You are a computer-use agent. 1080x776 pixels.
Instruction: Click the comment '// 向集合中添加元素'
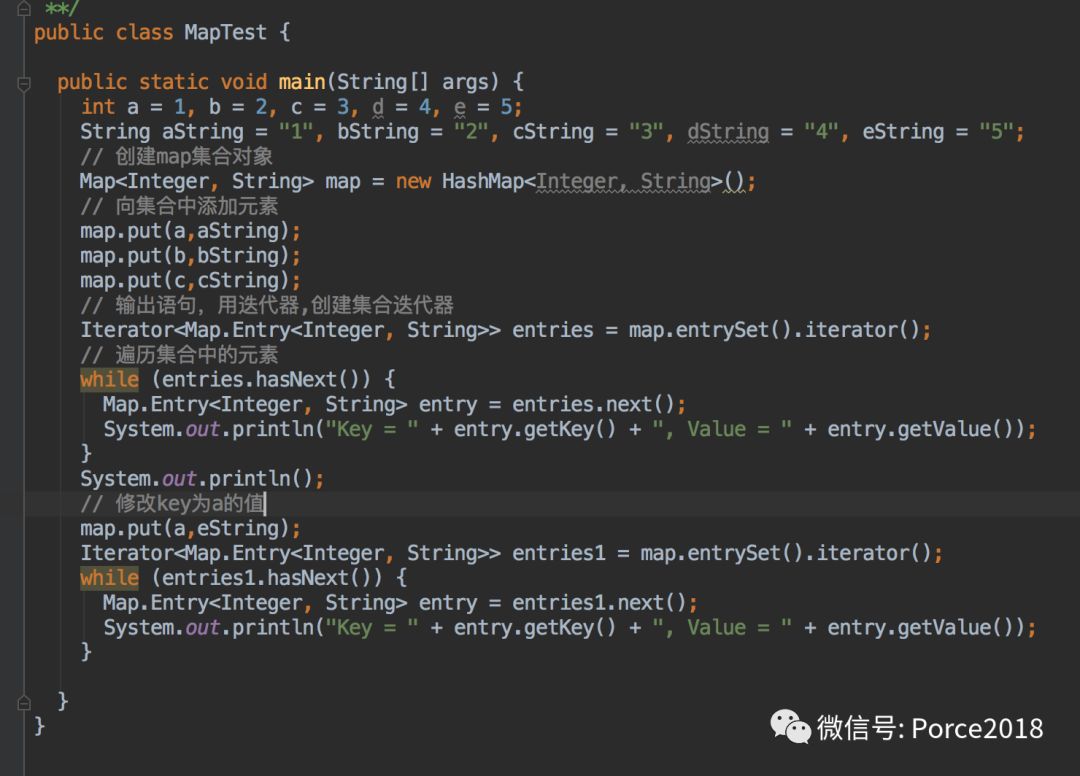[179, 206]
